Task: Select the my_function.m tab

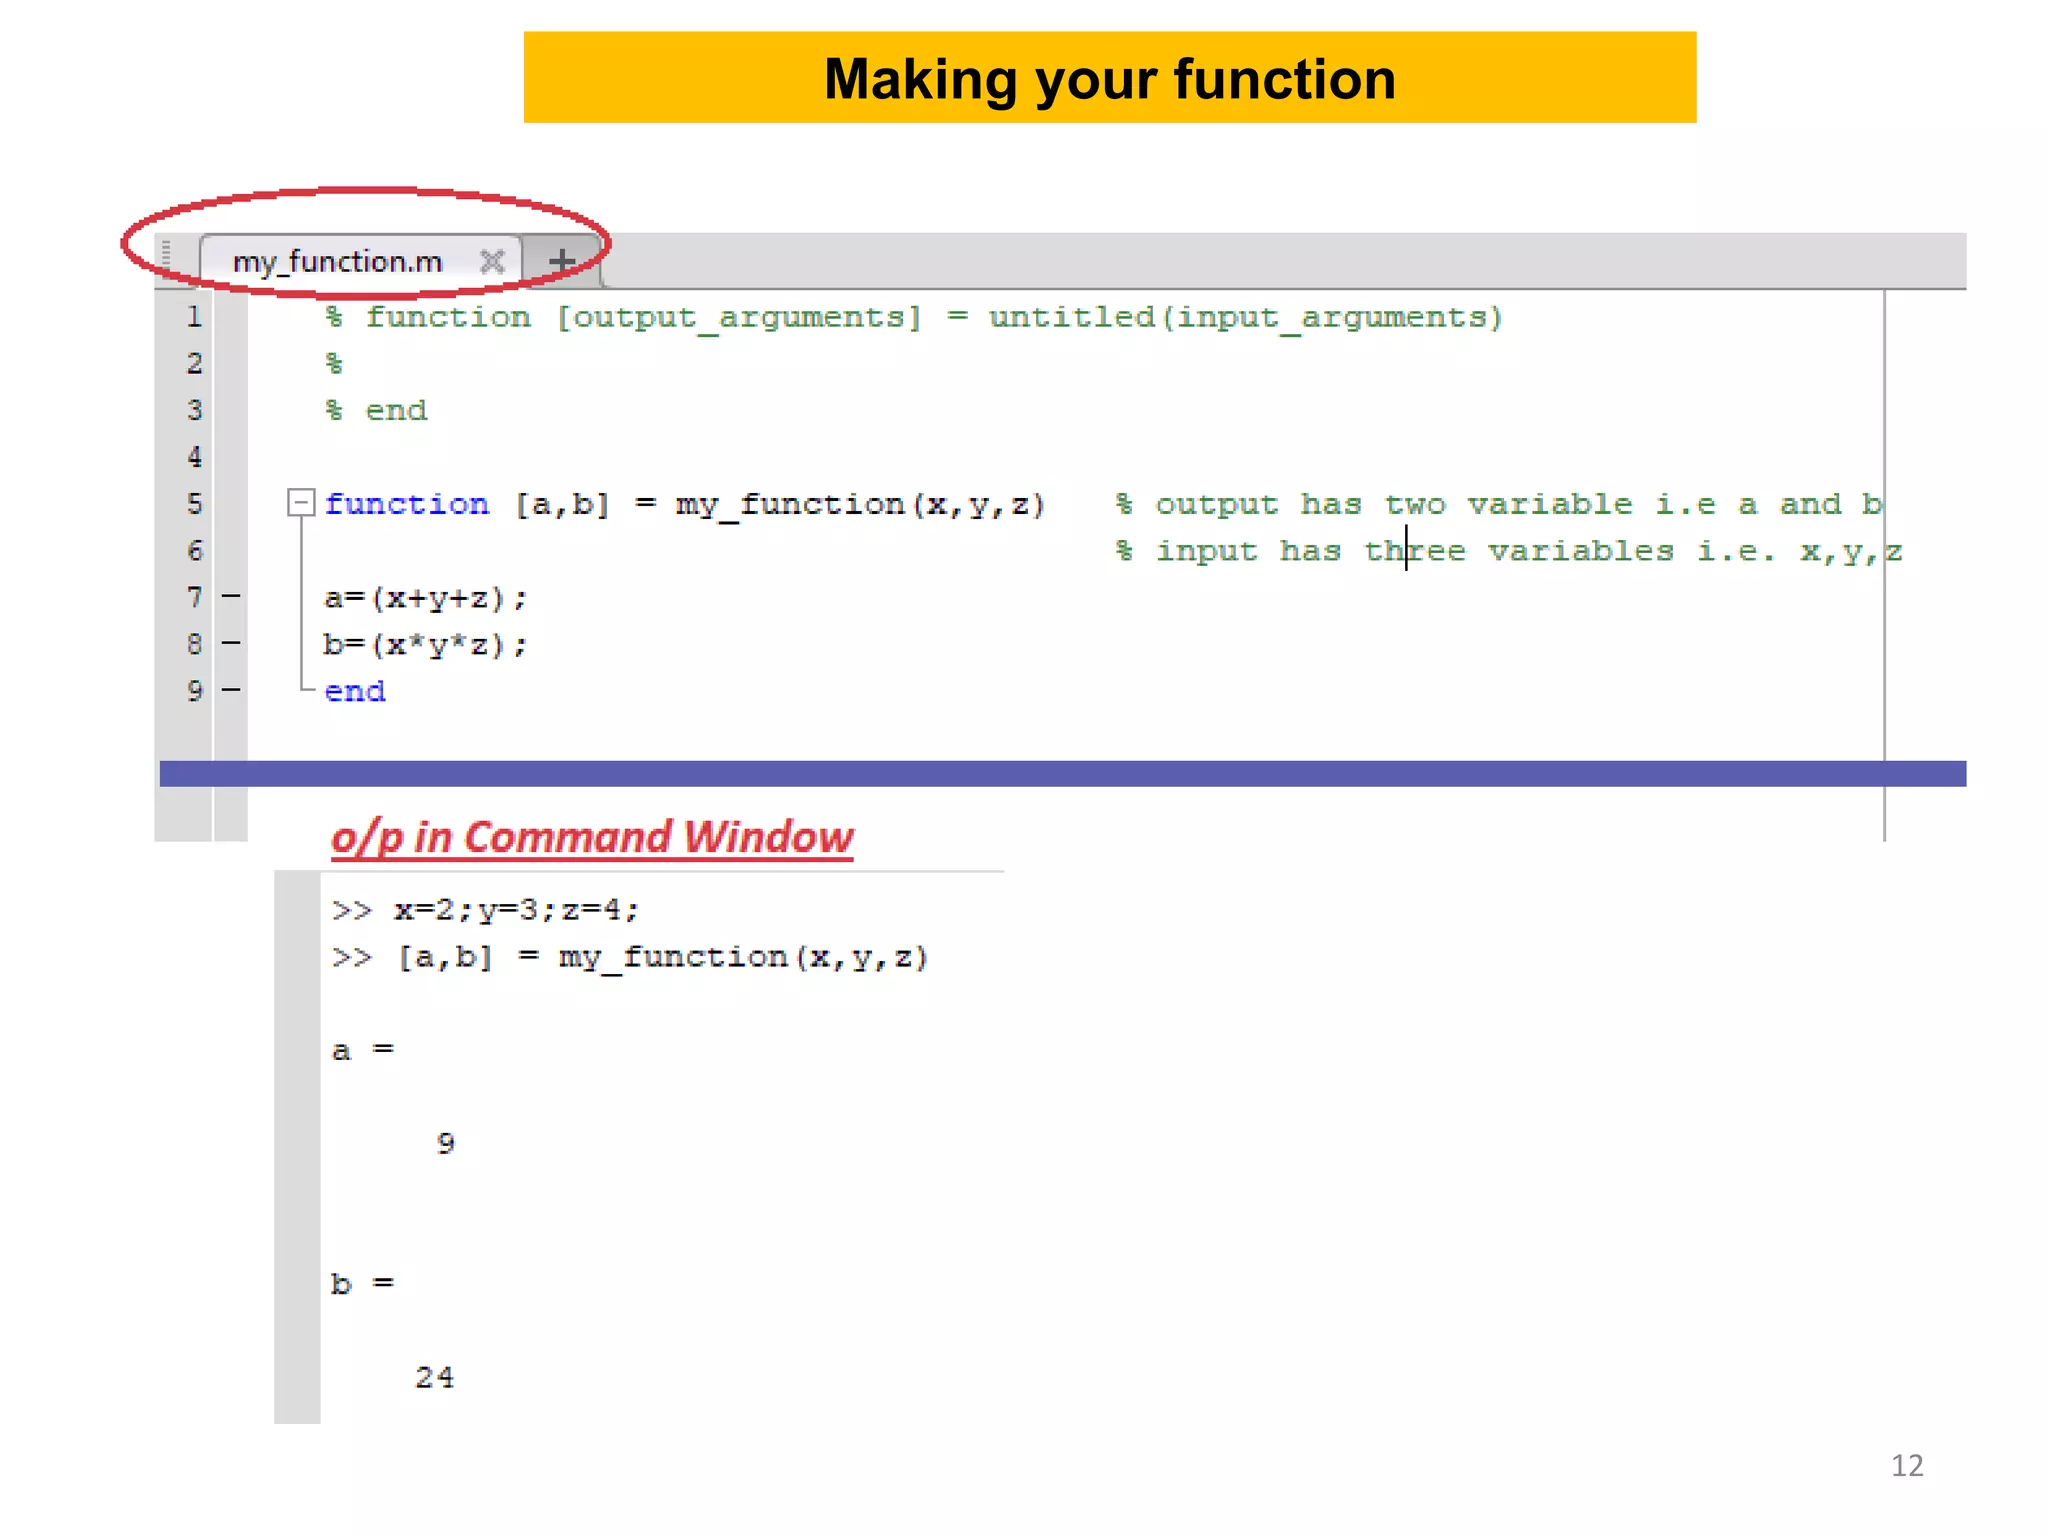Action: (x=338, y=262)
